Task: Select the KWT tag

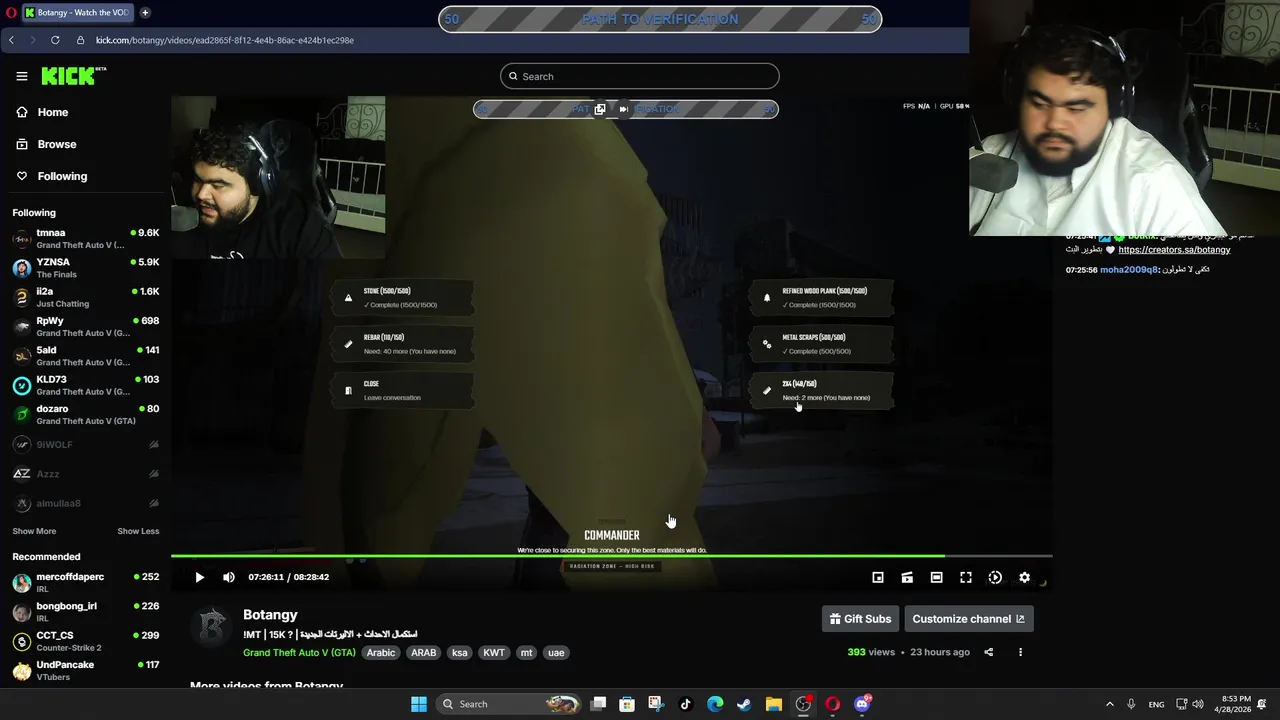Action: pos(494,653)
